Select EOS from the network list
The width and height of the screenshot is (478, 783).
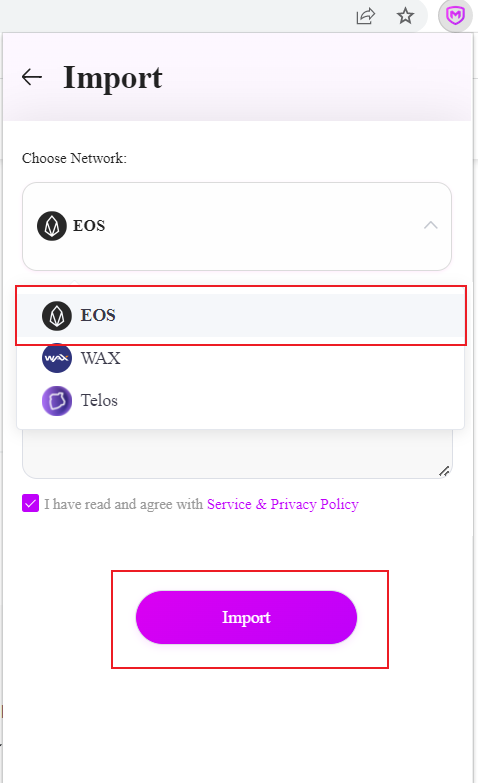241,316
